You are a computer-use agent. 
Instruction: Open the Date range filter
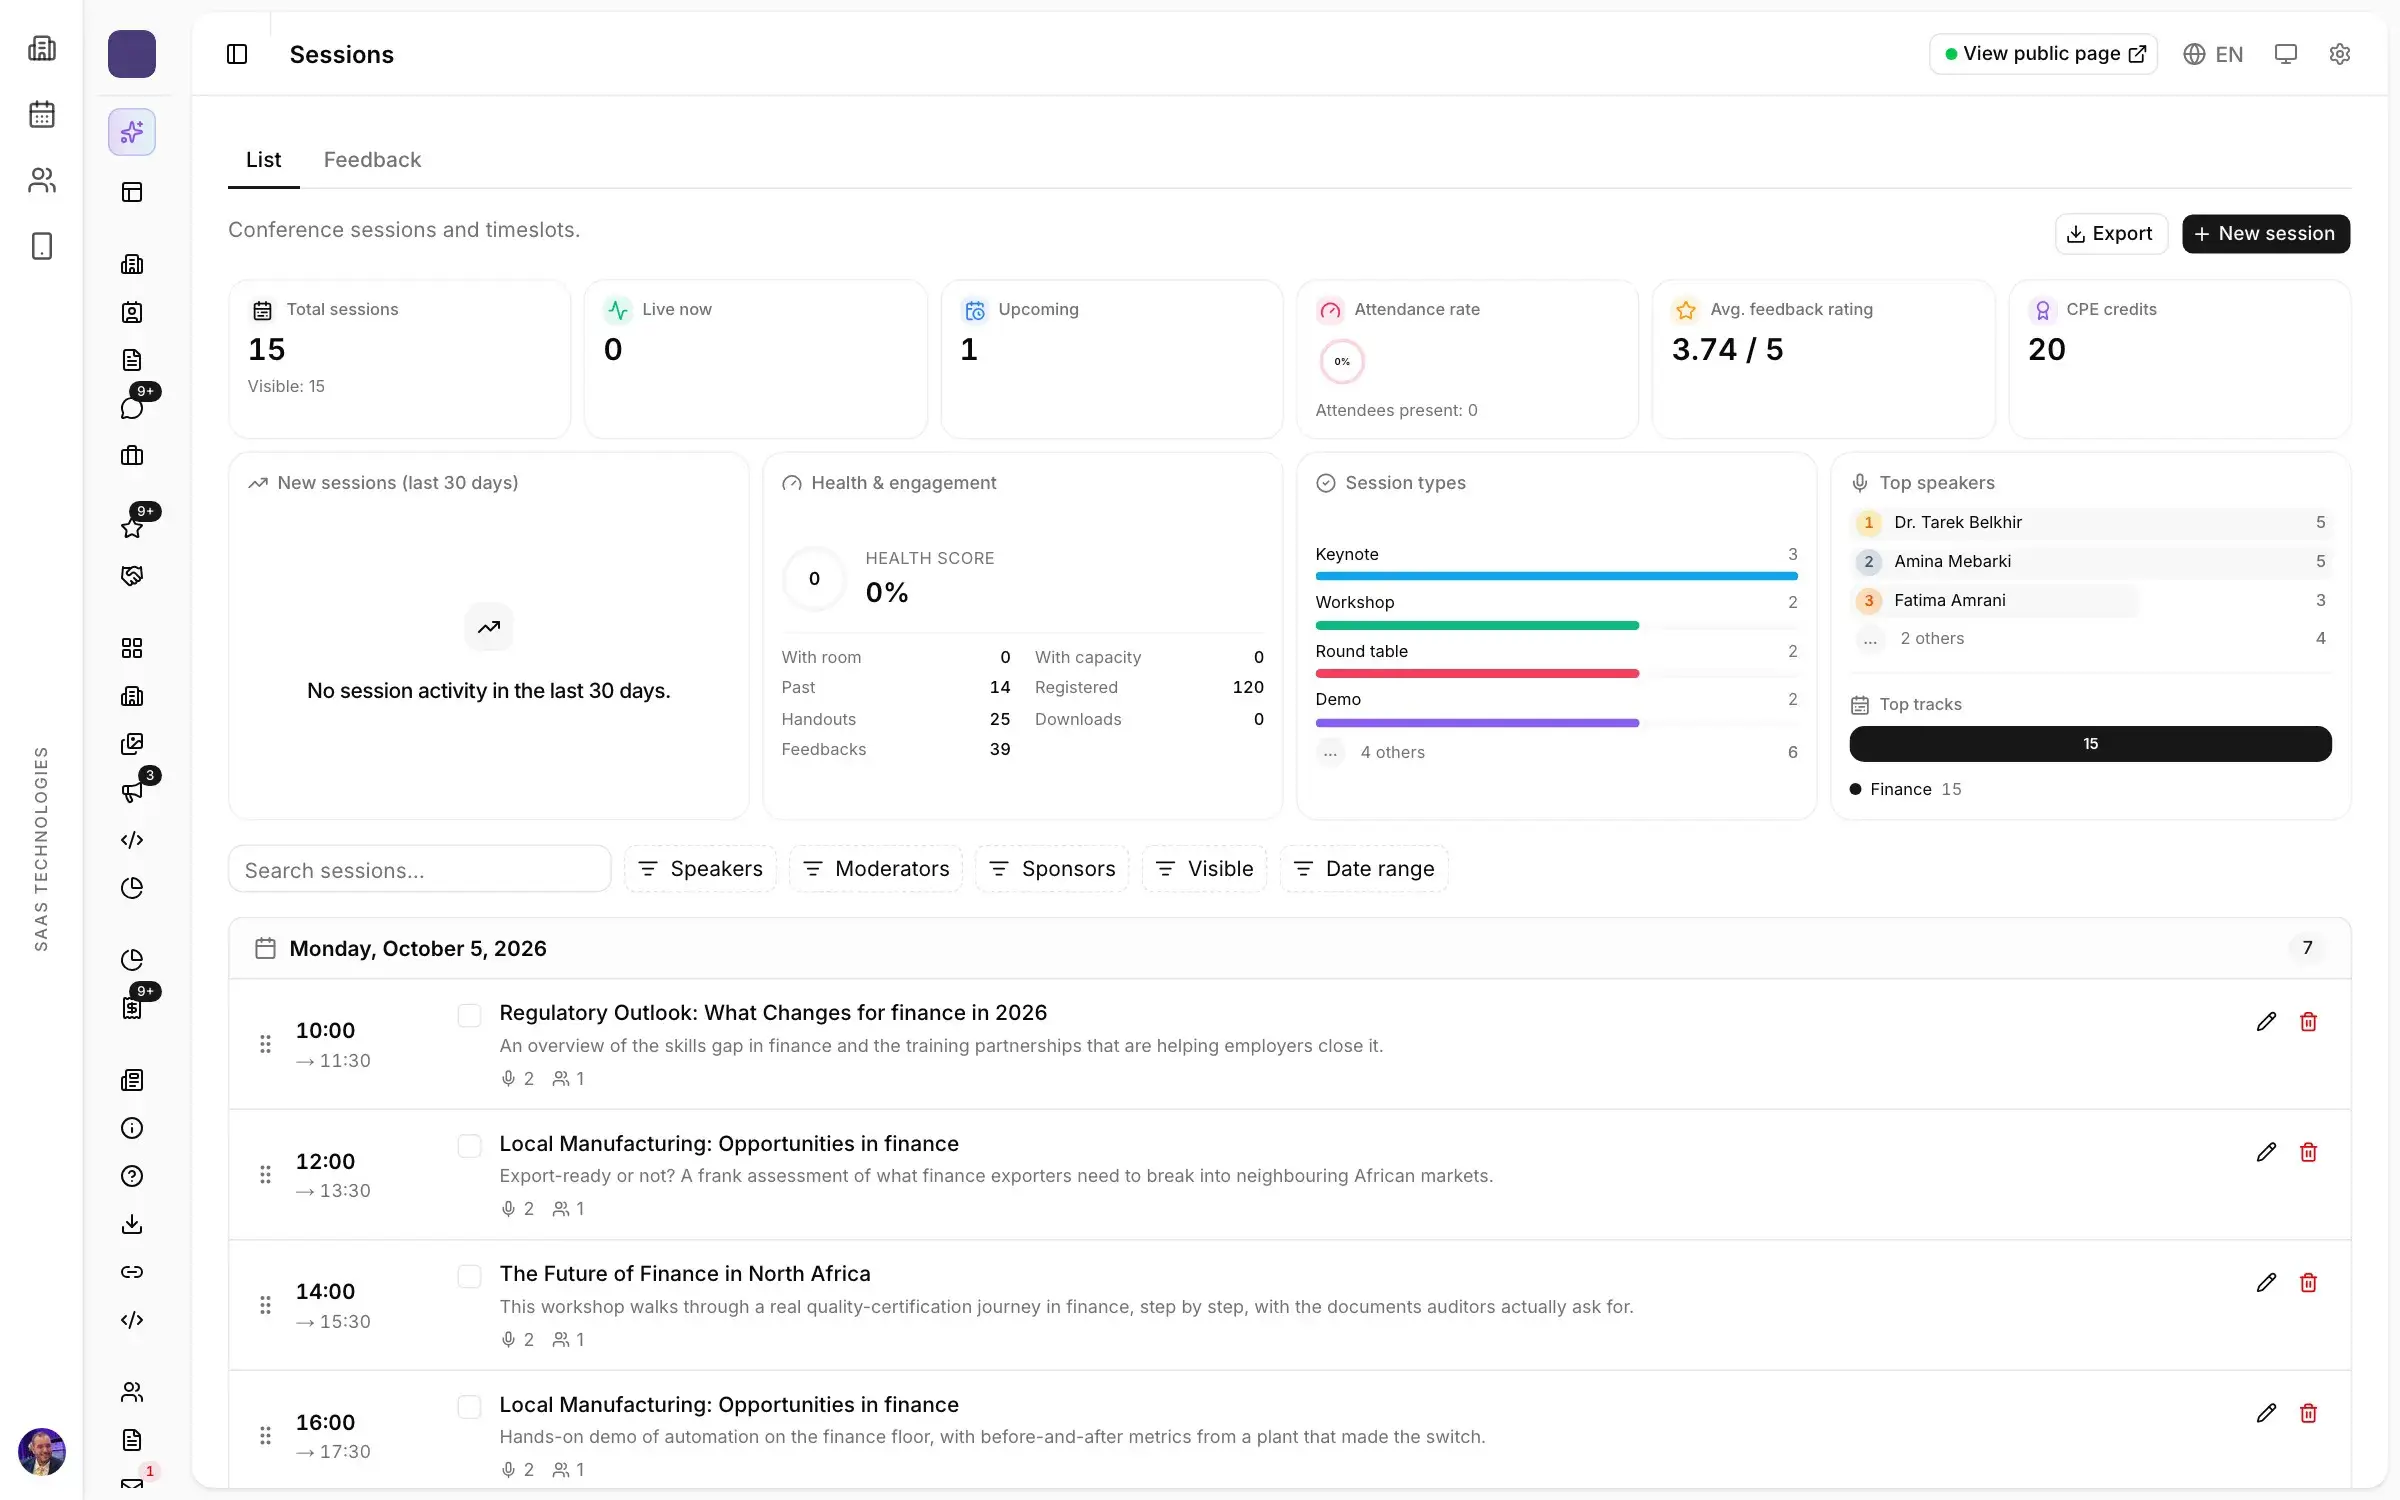tap(1364, 869)
